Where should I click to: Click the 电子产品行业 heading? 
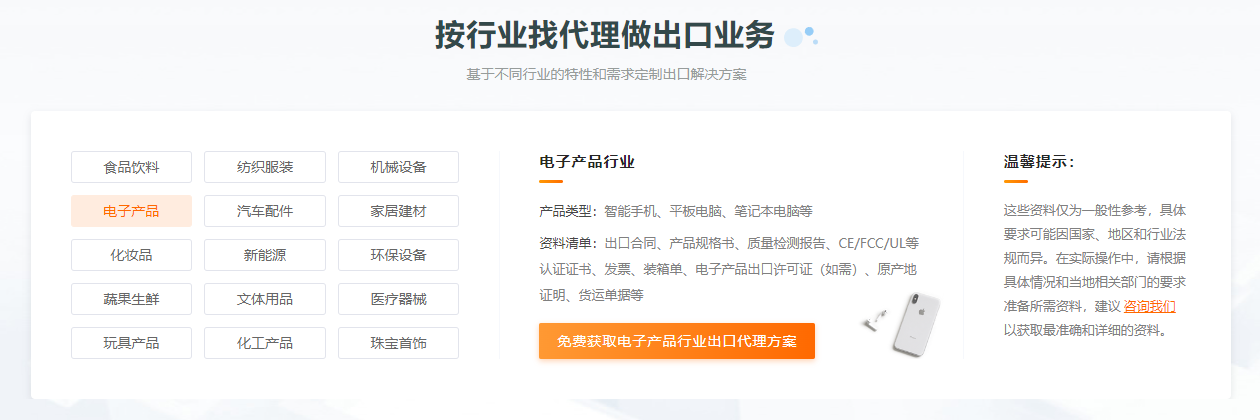587,162
